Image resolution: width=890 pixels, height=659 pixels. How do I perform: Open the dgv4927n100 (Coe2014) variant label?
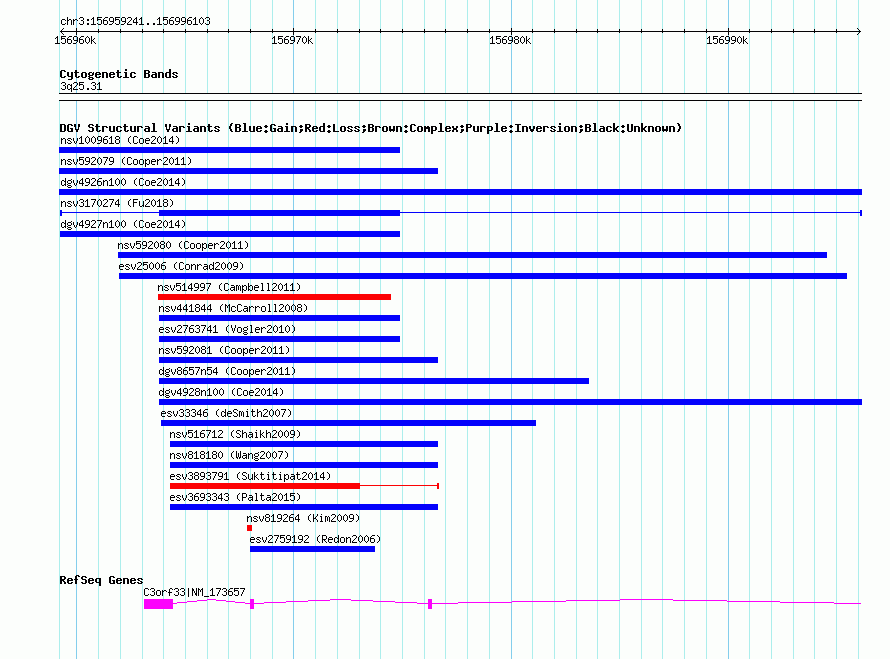tap(123, 224)
